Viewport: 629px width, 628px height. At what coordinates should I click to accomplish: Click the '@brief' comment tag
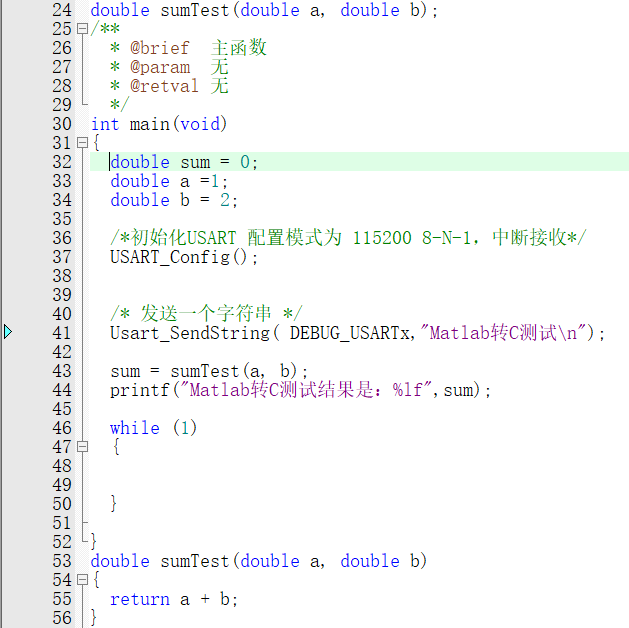159,48
